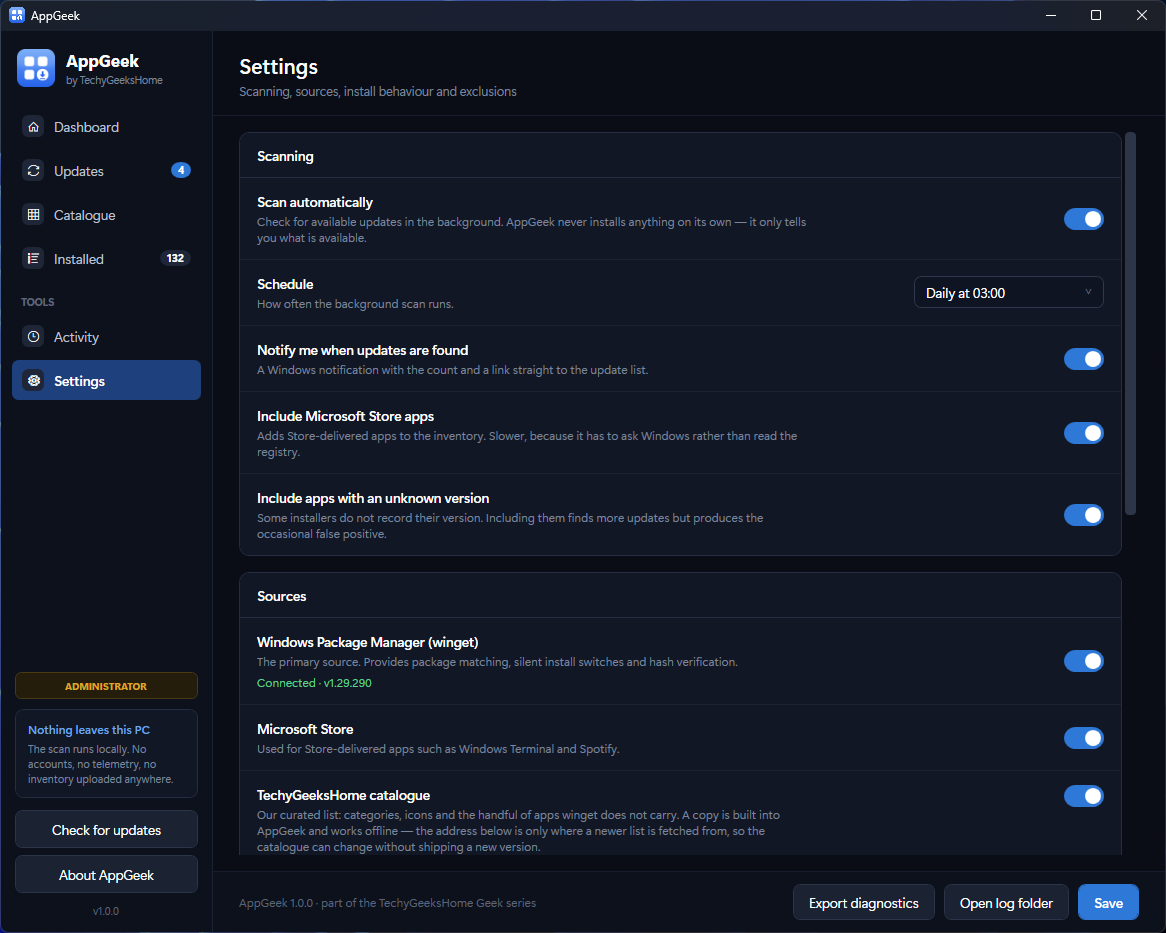This screenshot has height=933, width=1166.
Task: Click the 'Schedule' setting label
Action: pos(285,285)
